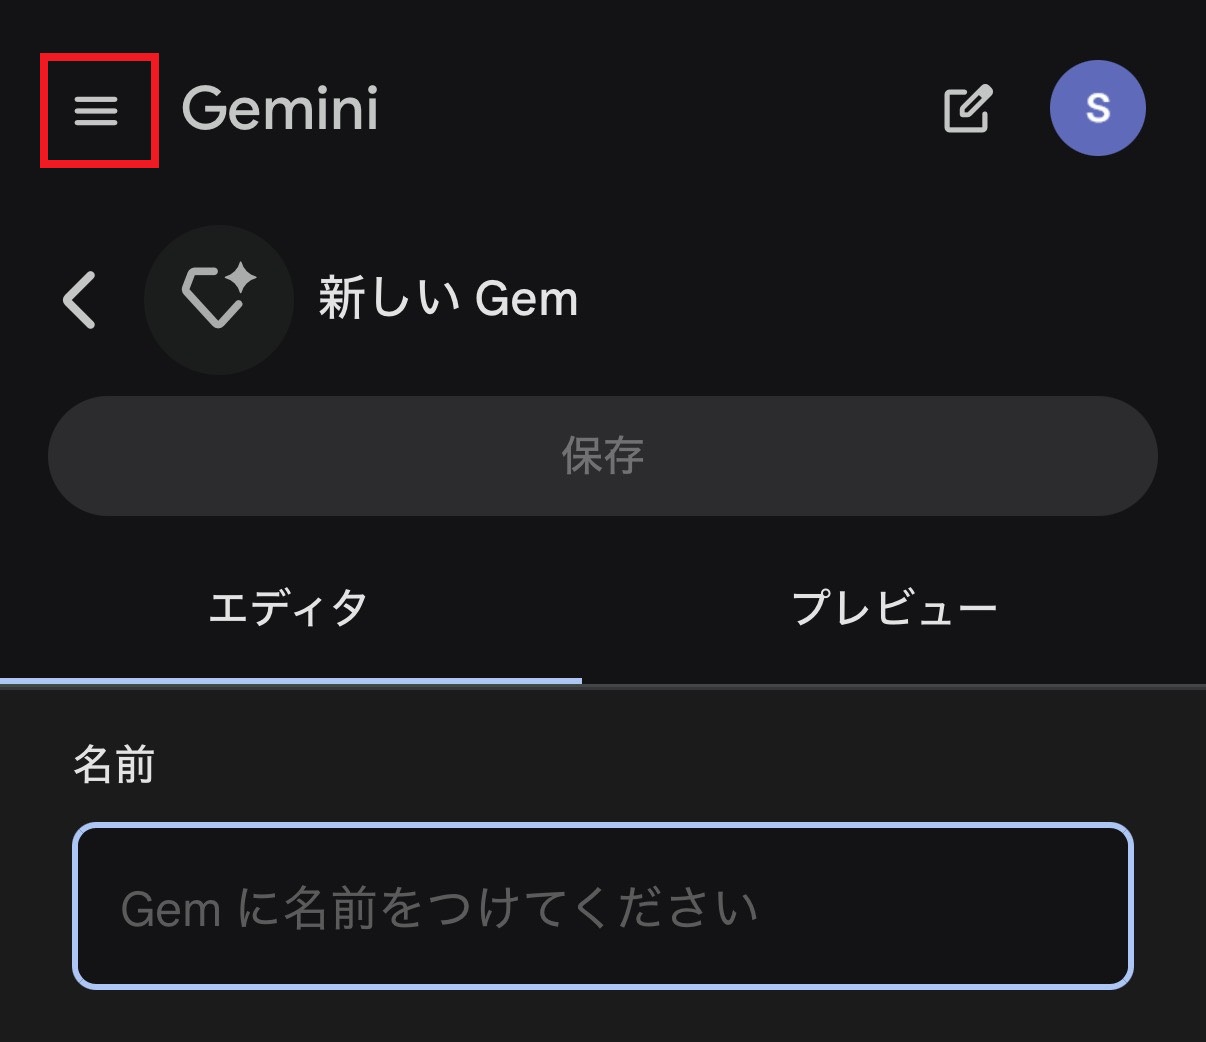Image resolution: width=1206 pixels, height=1042 pixels.
Task: Focus the Gem name input field
Action: coord(602,906)
